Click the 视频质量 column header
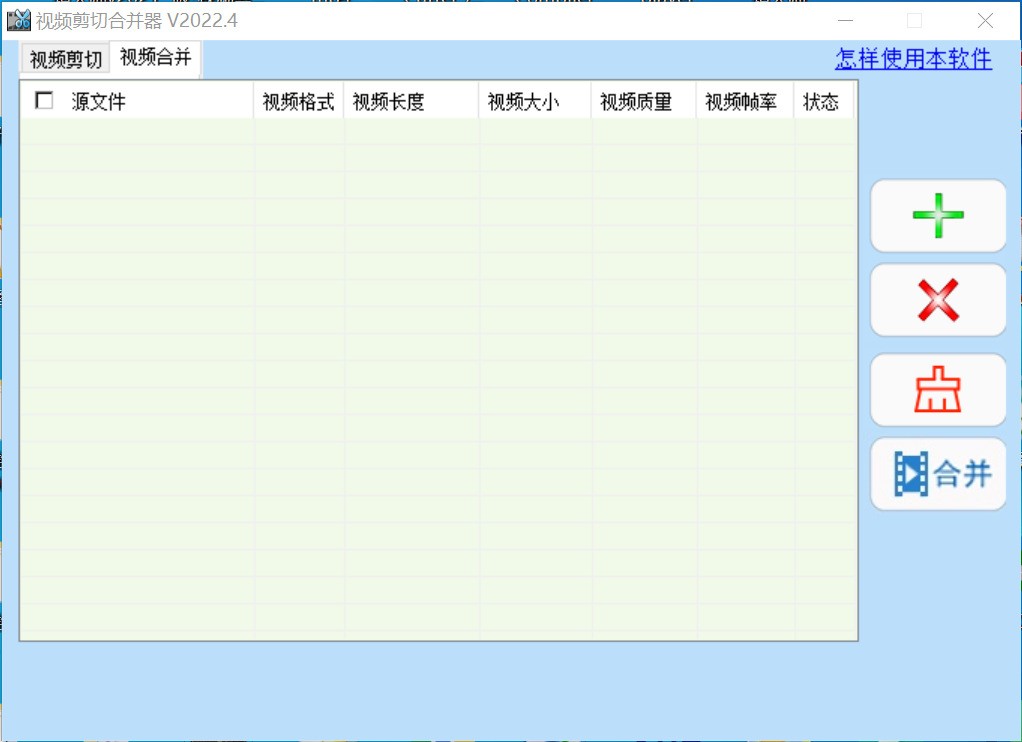Viewport: 1022px width, 742px height. (636, 102)
